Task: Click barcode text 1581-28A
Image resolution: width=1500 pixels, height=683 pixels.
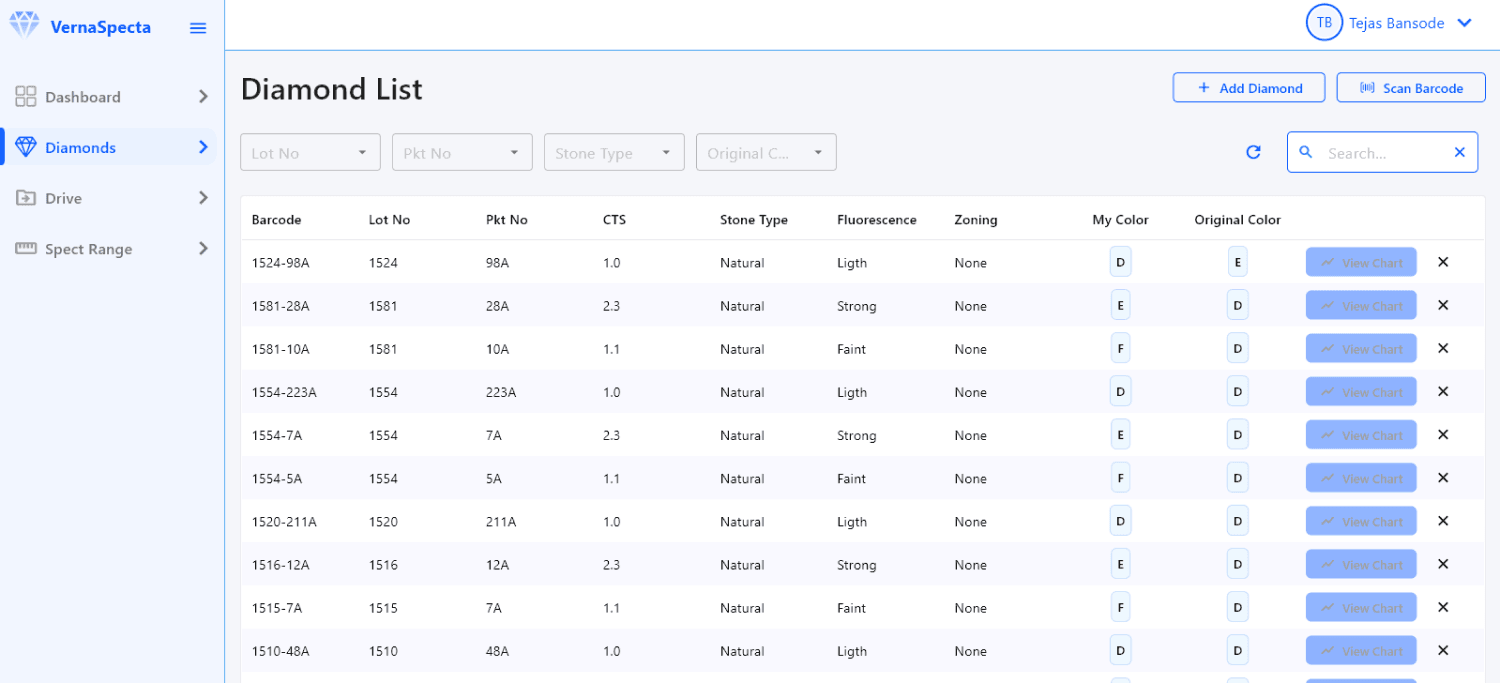Action: 280,306
